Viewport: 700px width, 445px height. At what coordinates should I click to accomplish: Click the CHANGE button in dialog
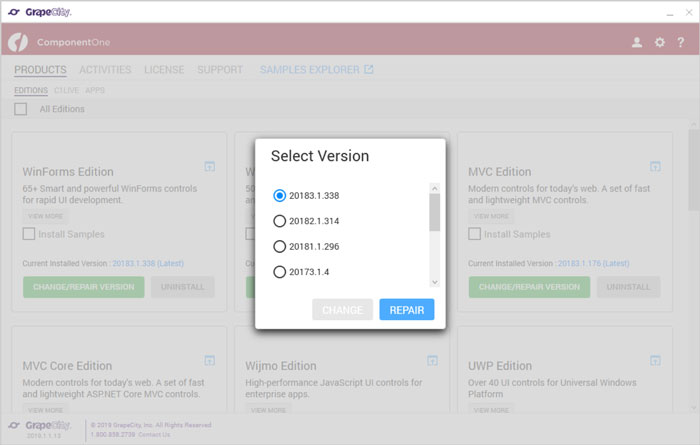(x=342, y=310)
